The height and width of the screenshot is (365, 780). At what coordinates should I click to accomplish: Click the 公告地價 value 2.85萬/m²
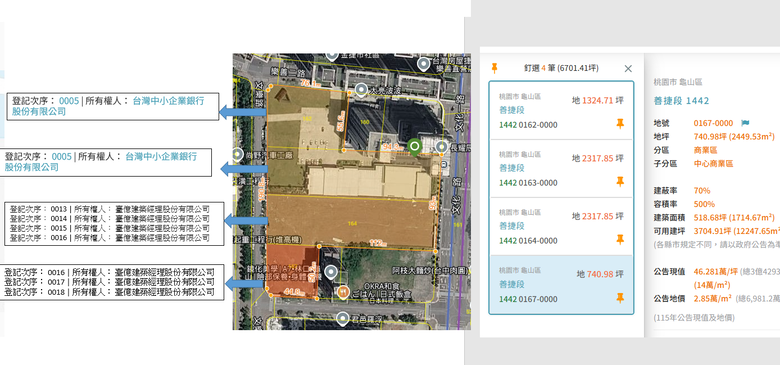pyautogui.click(x=713, y=298)
